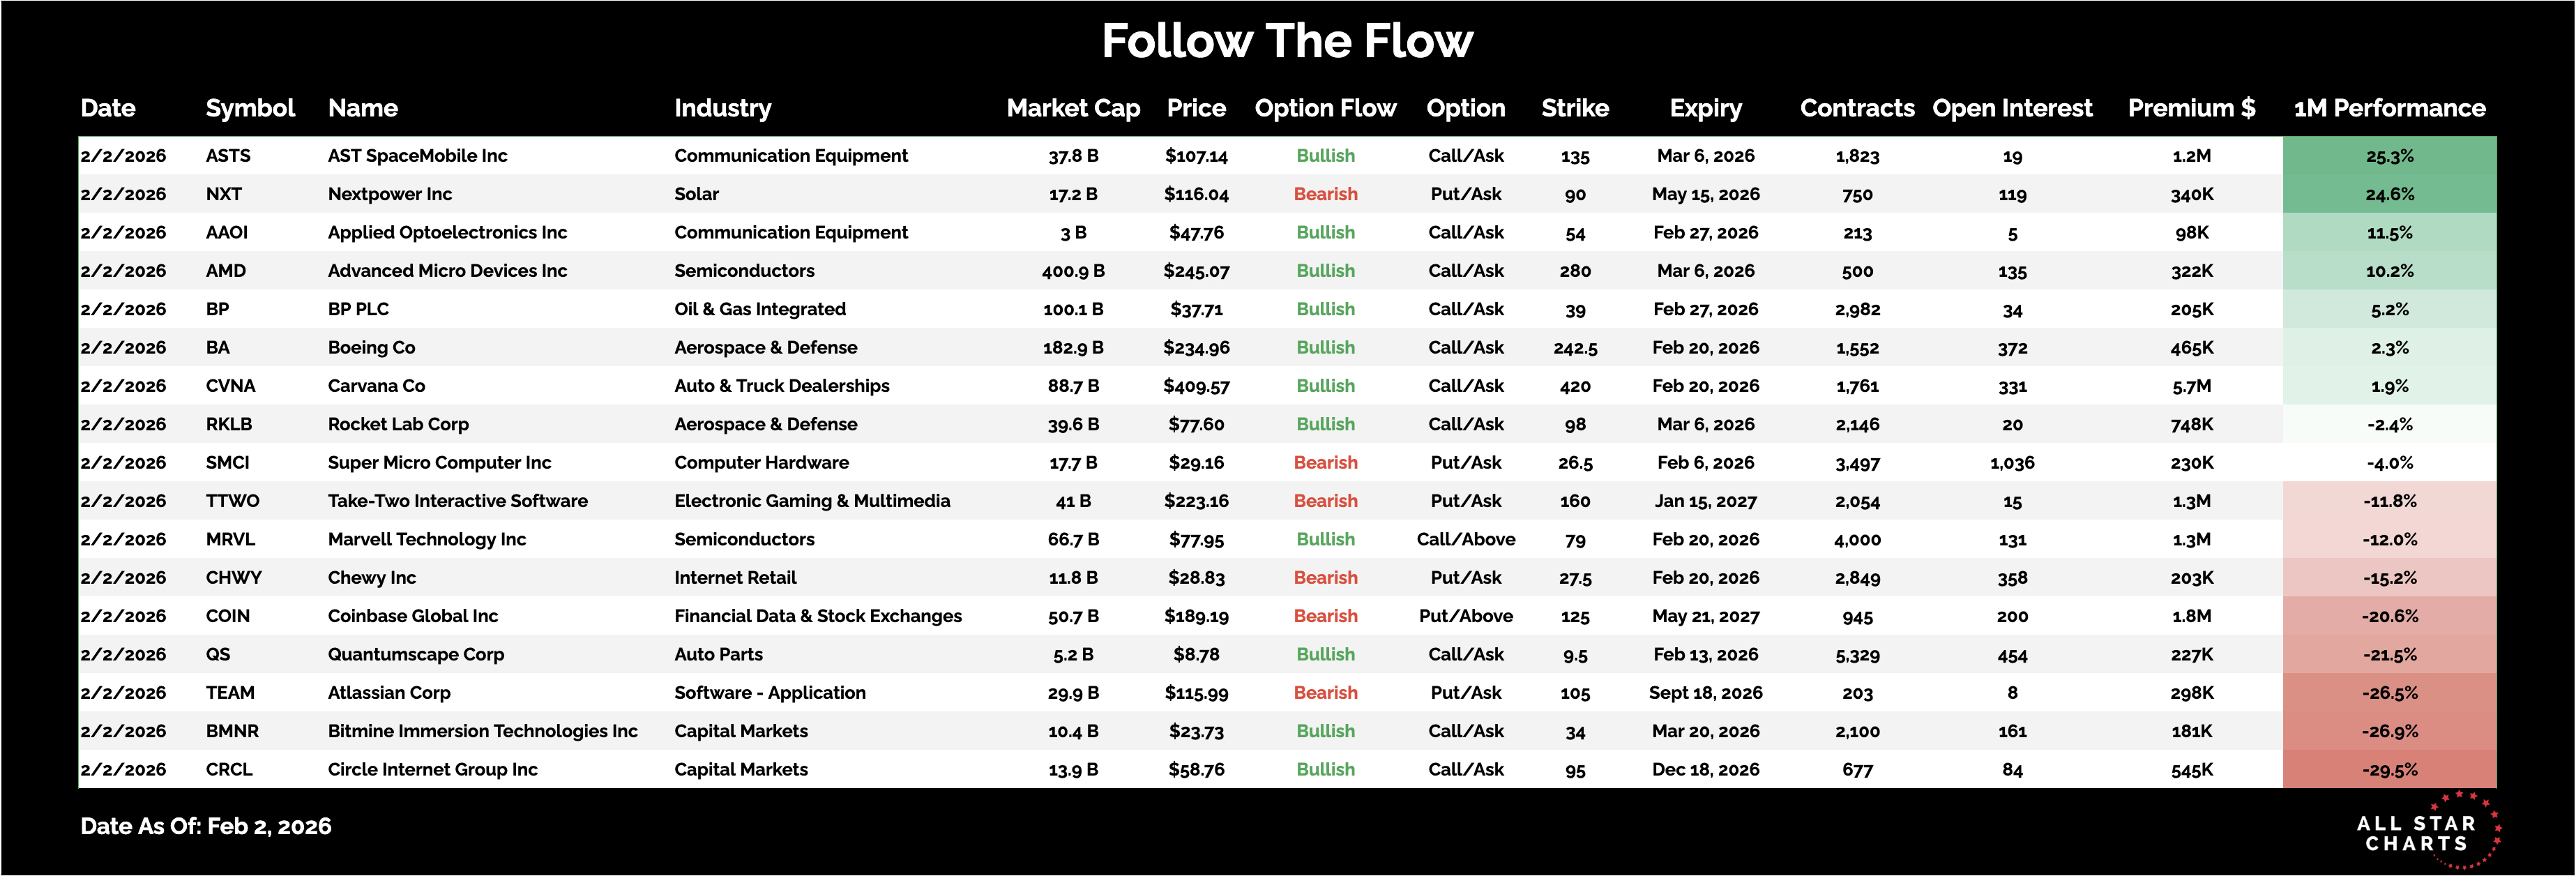This screenshot has height=876, width=2576.
Task: Click the 25.3% performance cell
Action: (2389, 156)
